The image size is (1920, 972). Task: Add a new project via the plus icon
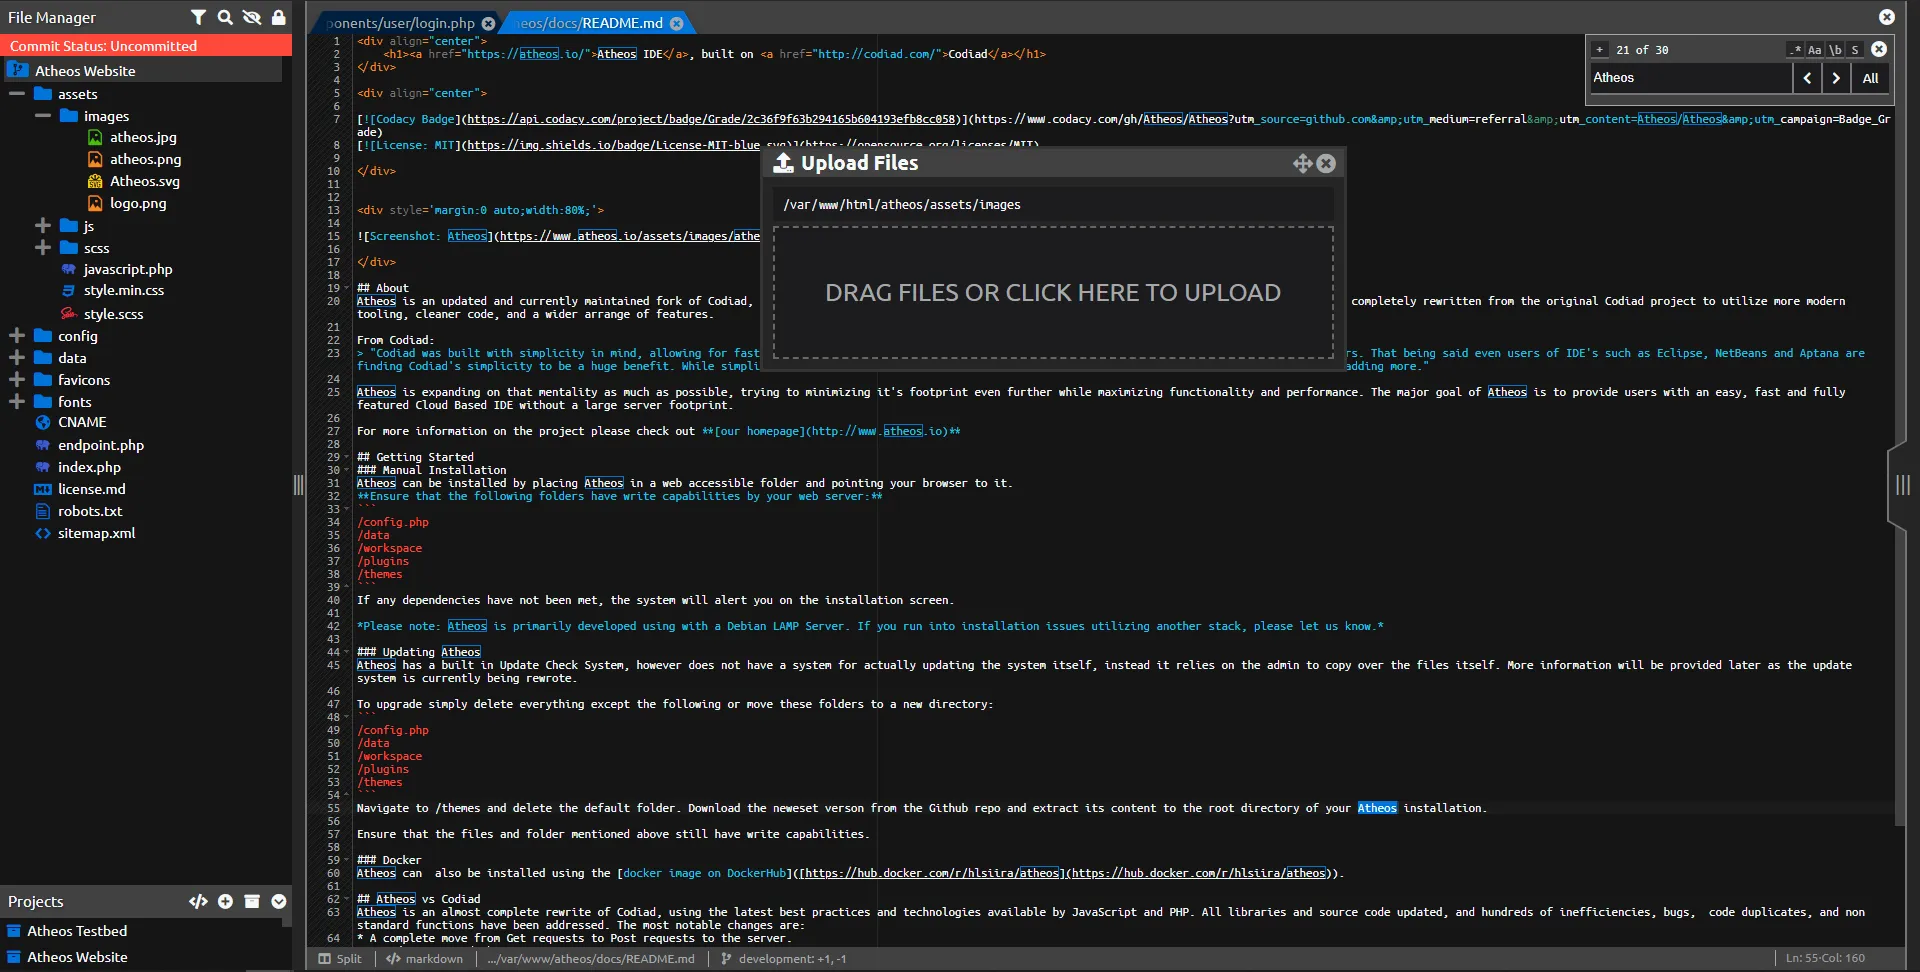(x=225, y=901)
